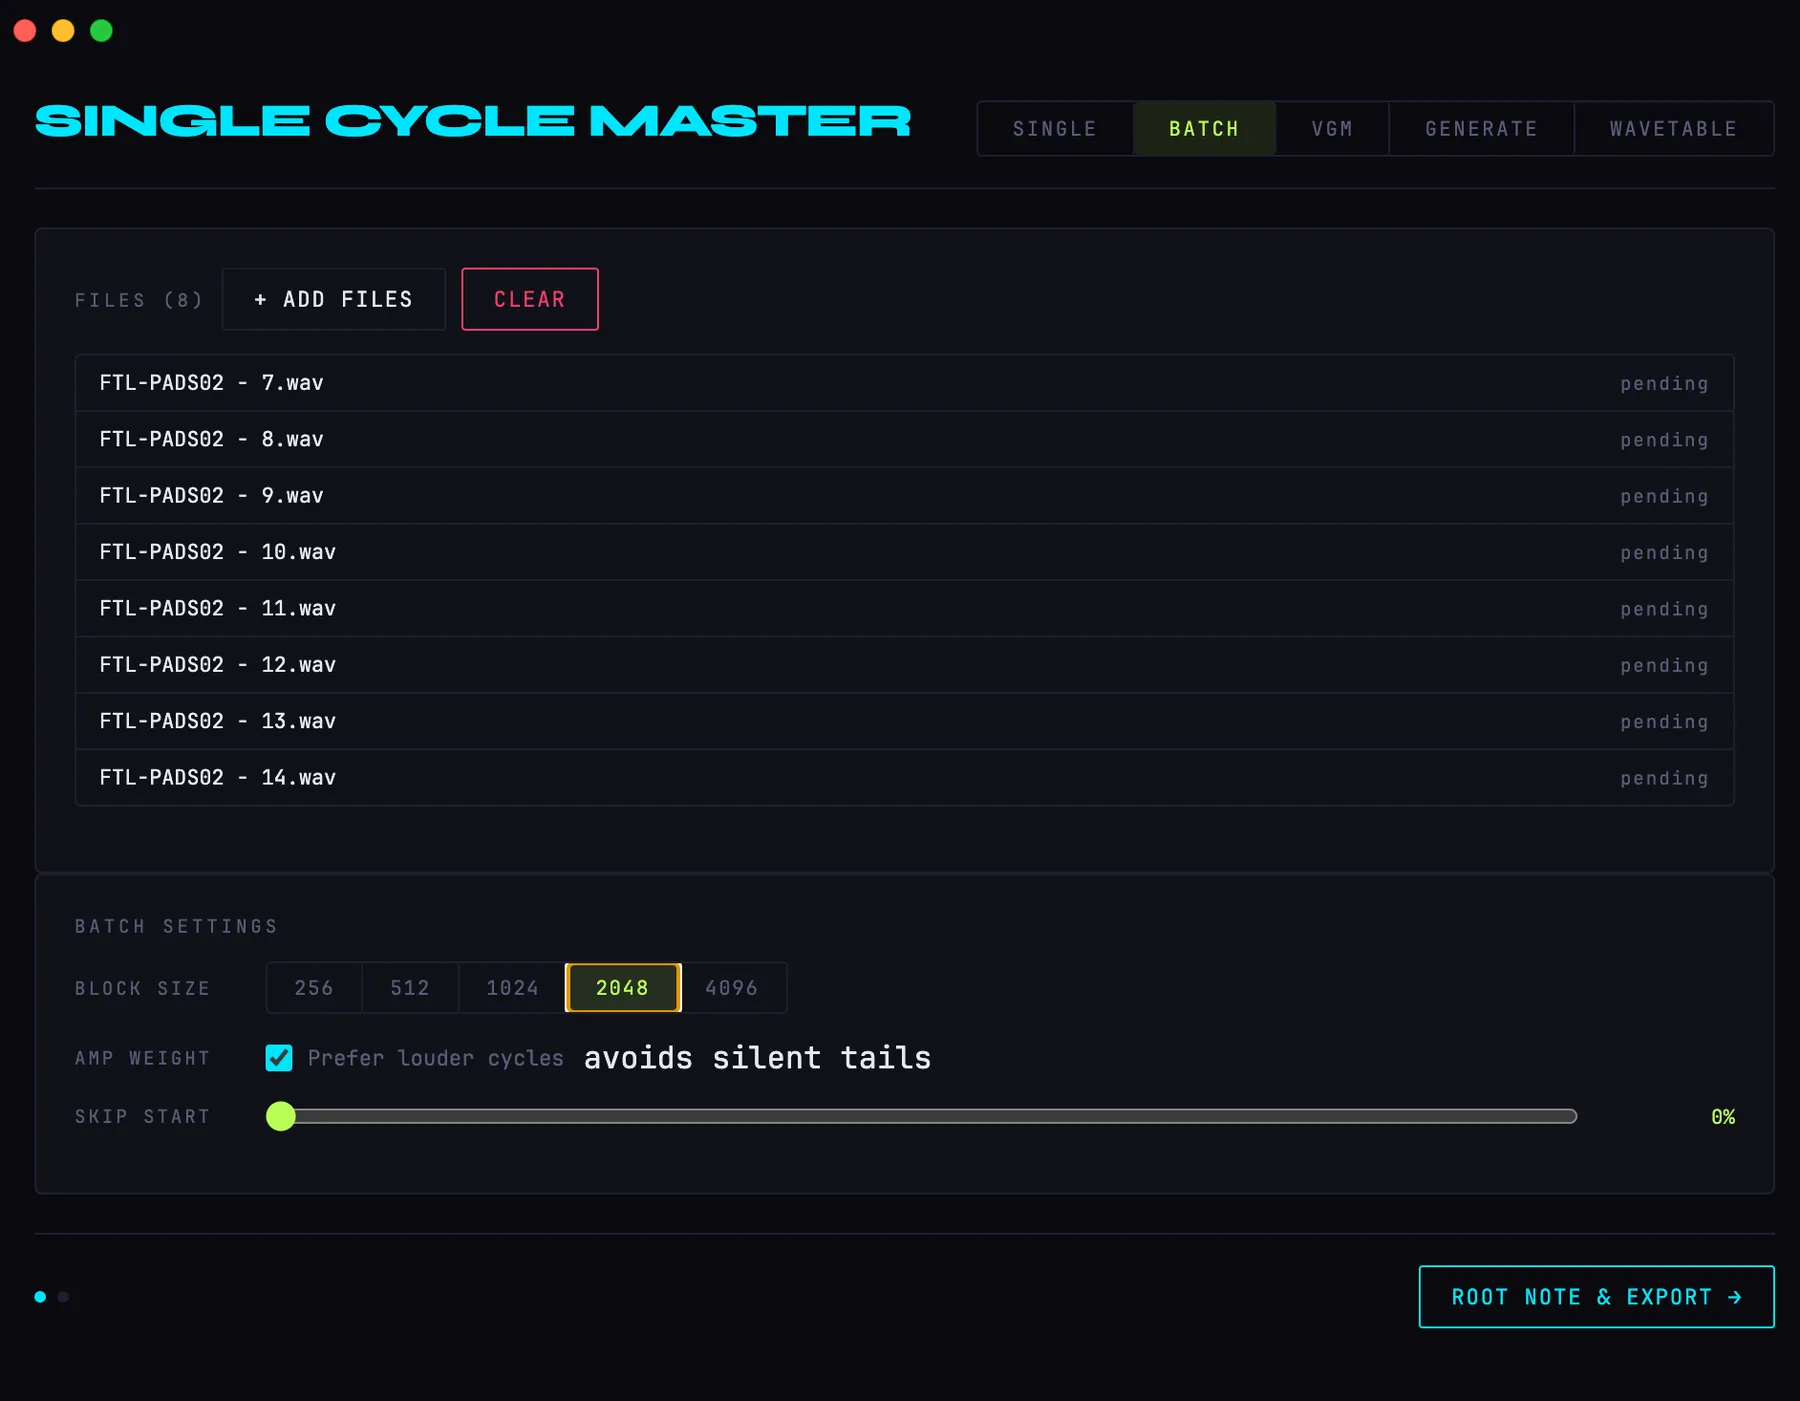Screen dimensions: 1800x1401
Task: Click pending status of 14.wav row
Action: click(x=1664, y=779)
